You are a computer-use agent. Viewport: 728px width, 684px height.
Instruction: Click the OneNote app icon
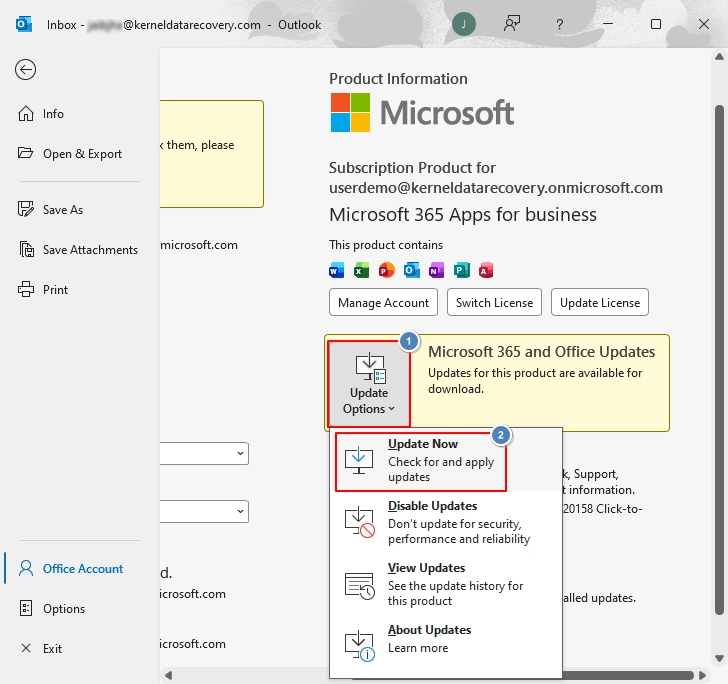436,270
